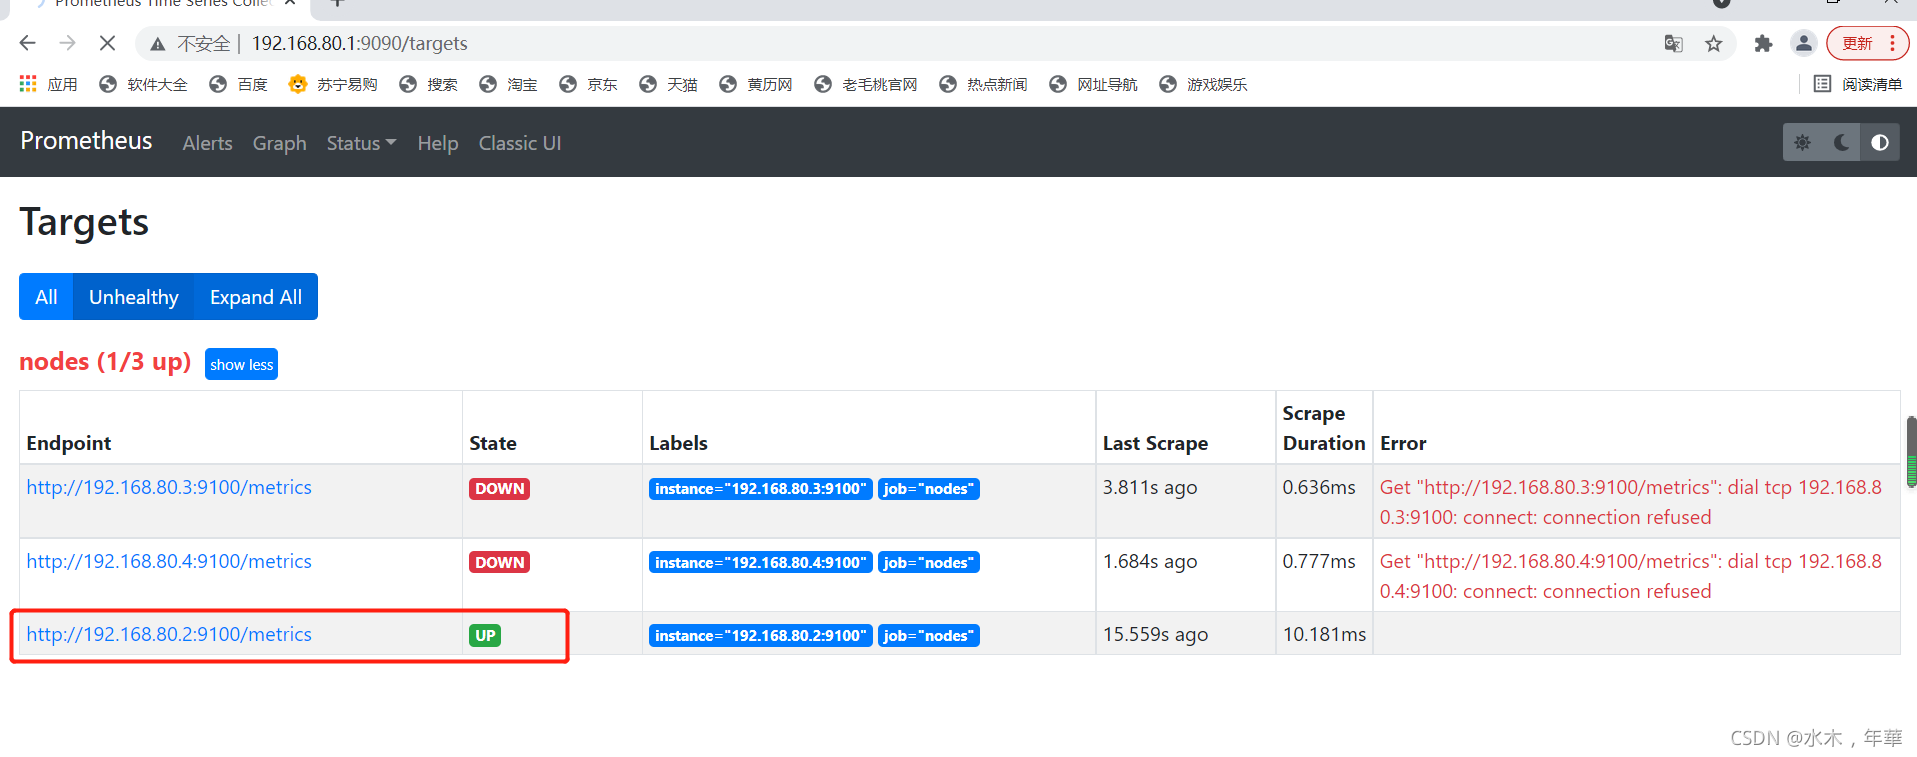Click the 不安全 security warning icon
Viewport: 1917px width, 757px height.
(158, 44)
